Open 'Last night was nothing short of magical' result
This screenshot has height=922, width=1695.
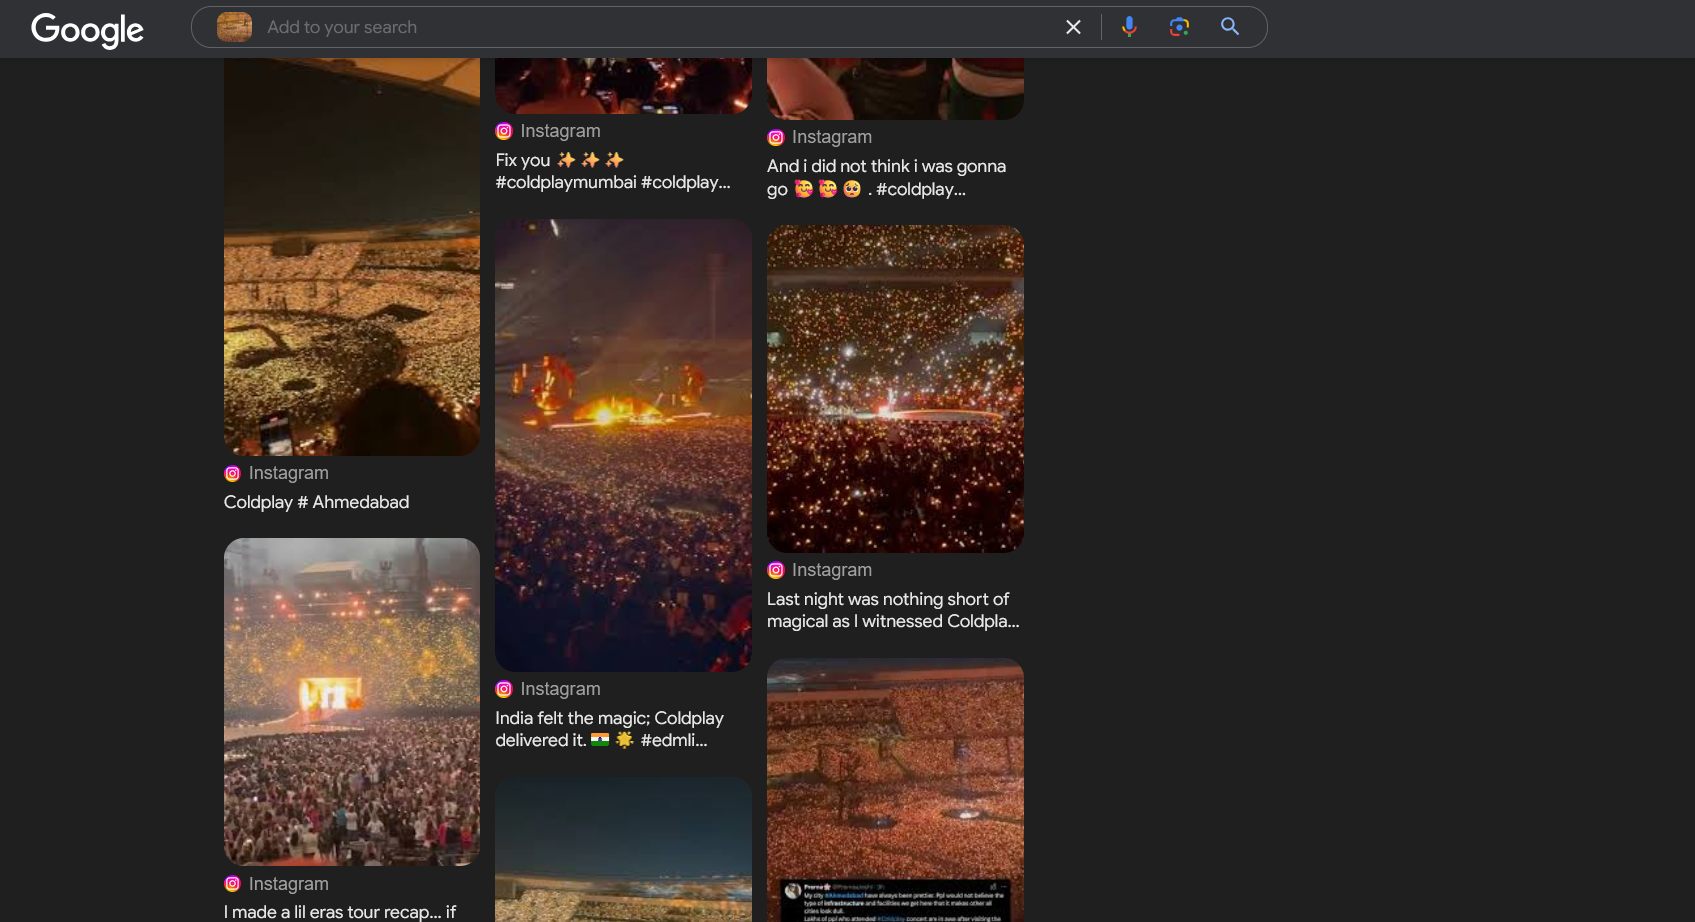tap(893, 610)
